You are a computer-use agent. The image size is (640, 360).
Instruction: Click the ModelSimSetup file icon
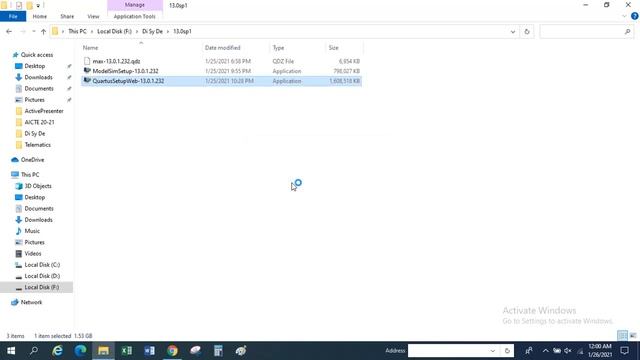[x=87, y=71]
